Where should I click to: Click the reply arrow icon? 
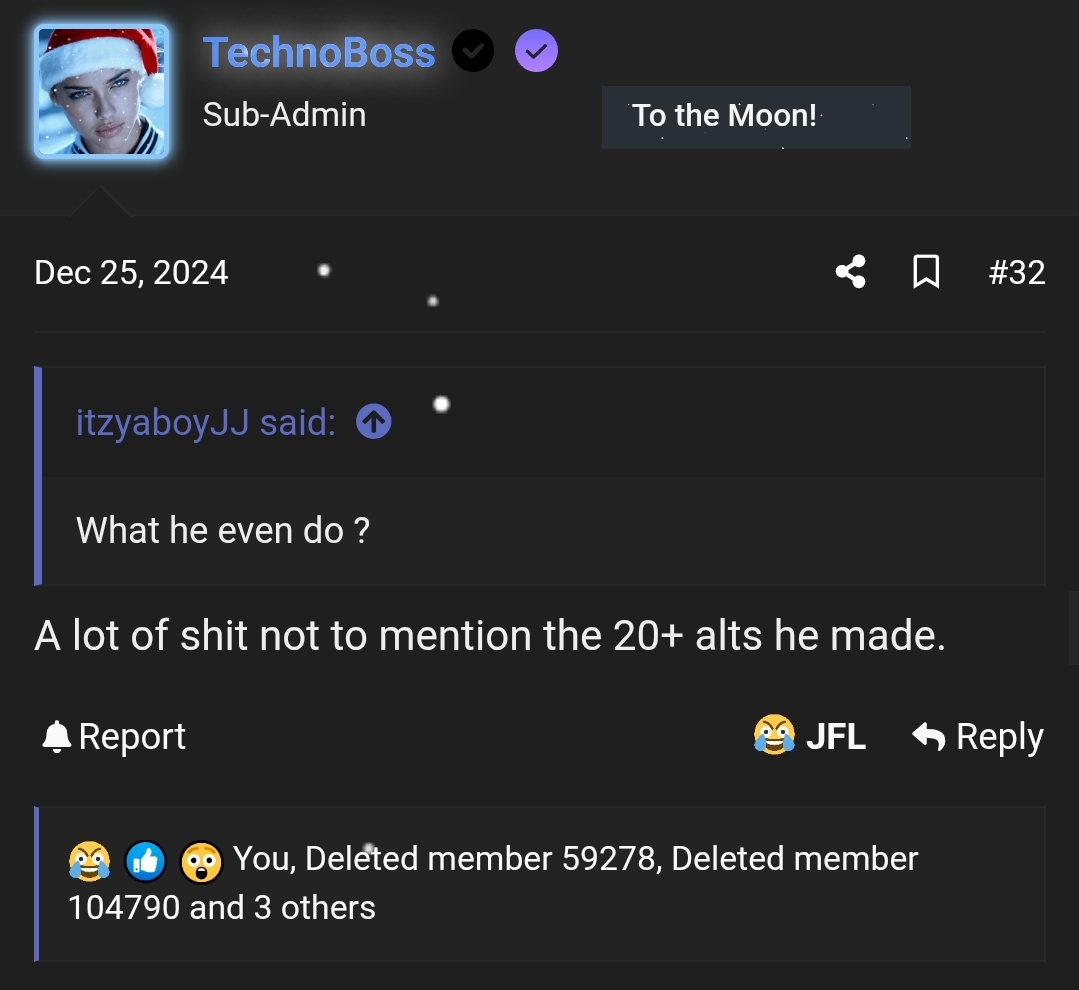coord(929,737)
